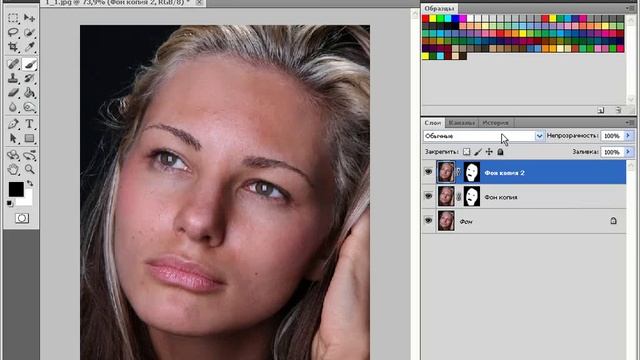Open the Образцы panel menu
The image size is (640, 360).
(x=630, y=8)
